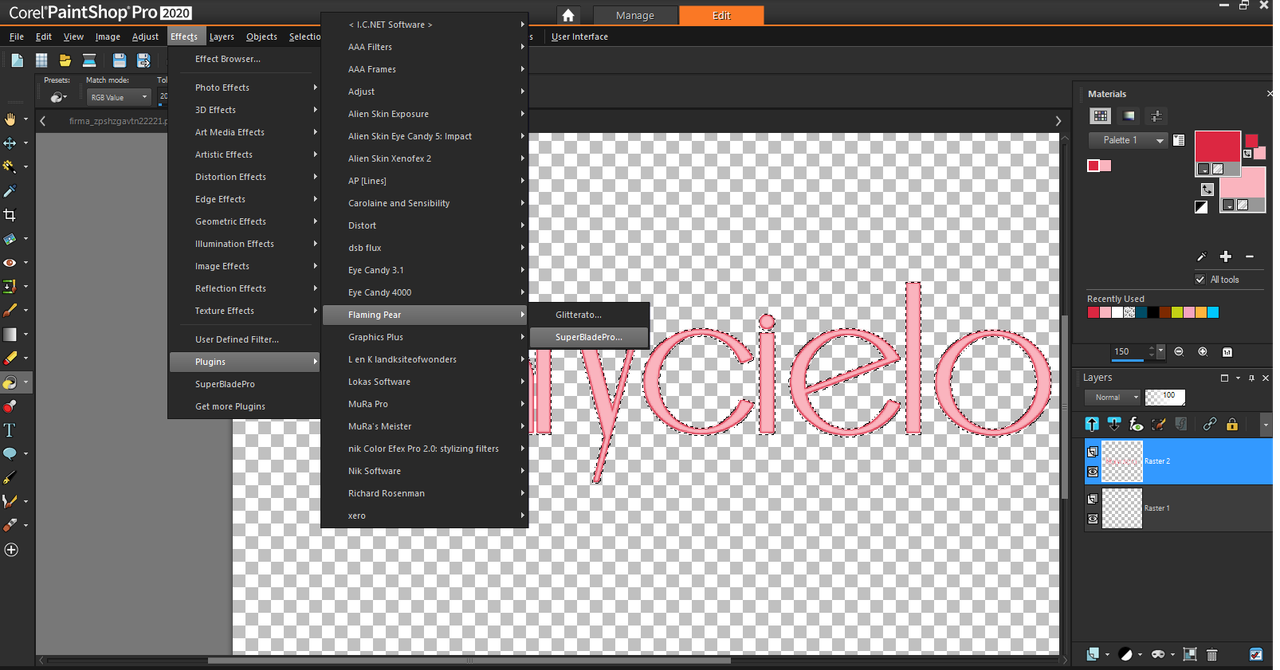Screen dimensions: 1280x670
Task: Click the Open folder icon in toolbar
Action: 65,61
